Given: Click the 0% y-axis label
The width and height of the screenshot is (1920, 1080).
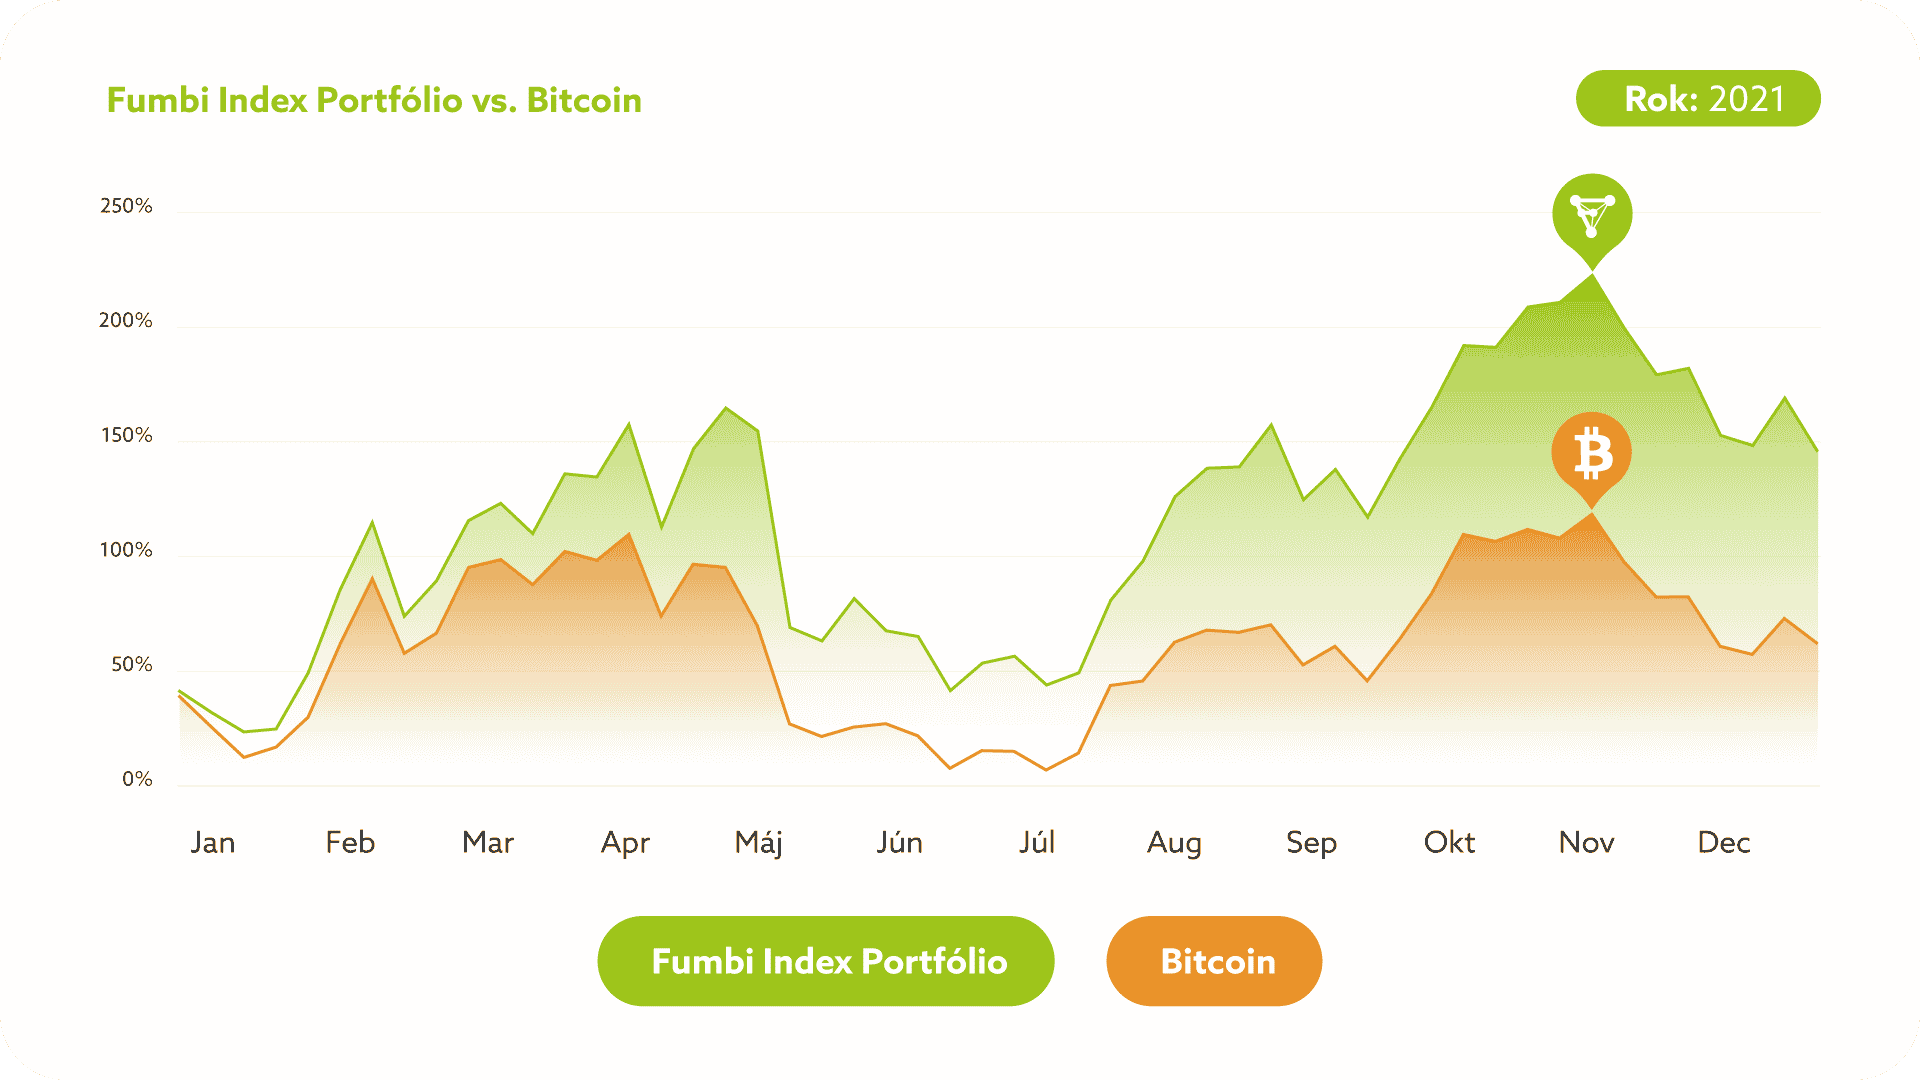Looking at the screenshot, I should pos(137,779).
